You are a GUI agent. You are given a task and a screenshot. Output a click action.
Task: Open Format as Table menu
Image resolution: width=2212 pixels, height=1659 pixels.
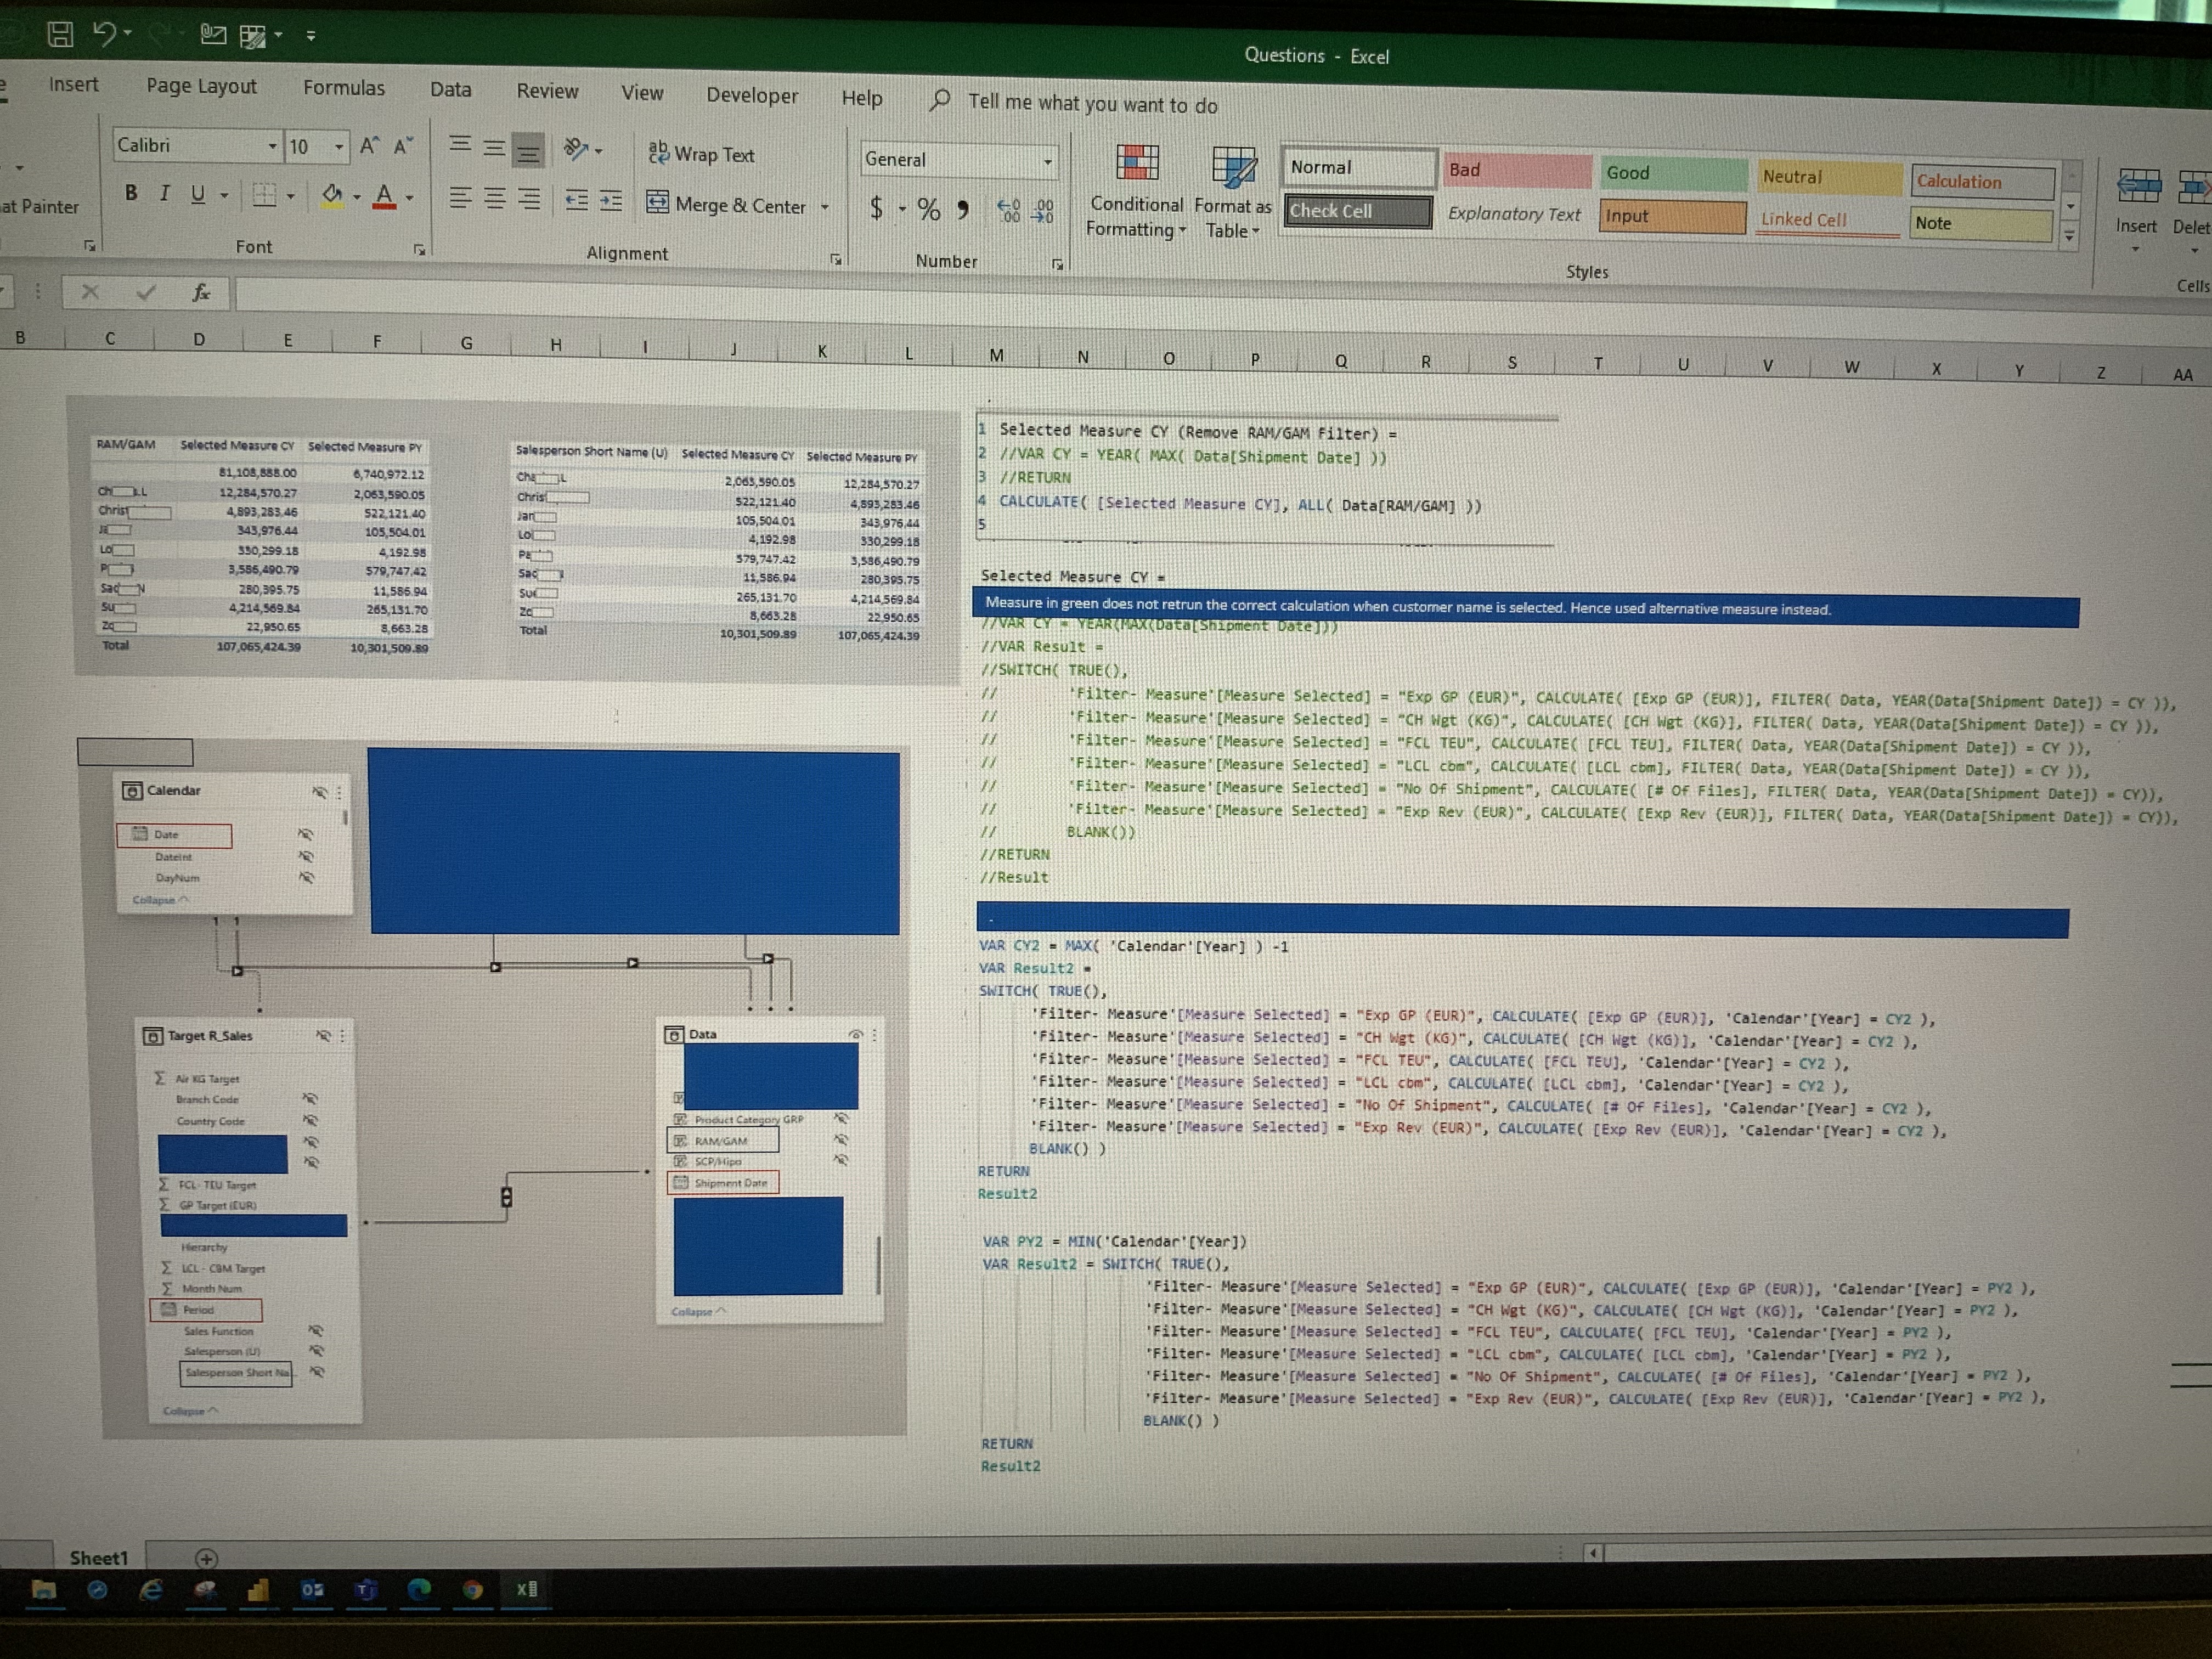point(1232,193)
